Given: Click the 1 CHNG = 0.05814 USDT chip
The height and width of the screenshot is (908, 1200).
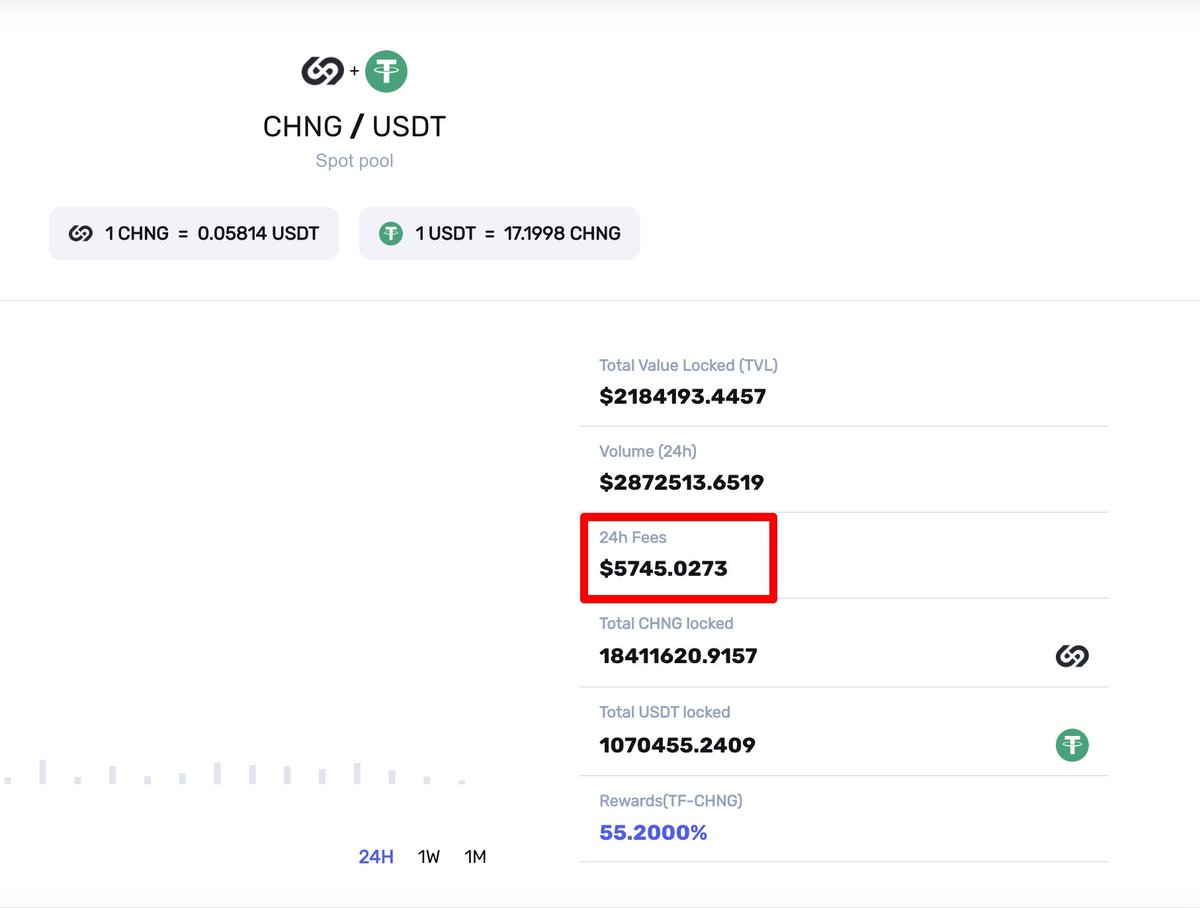Looking at the screenshot, I should 194,234.
